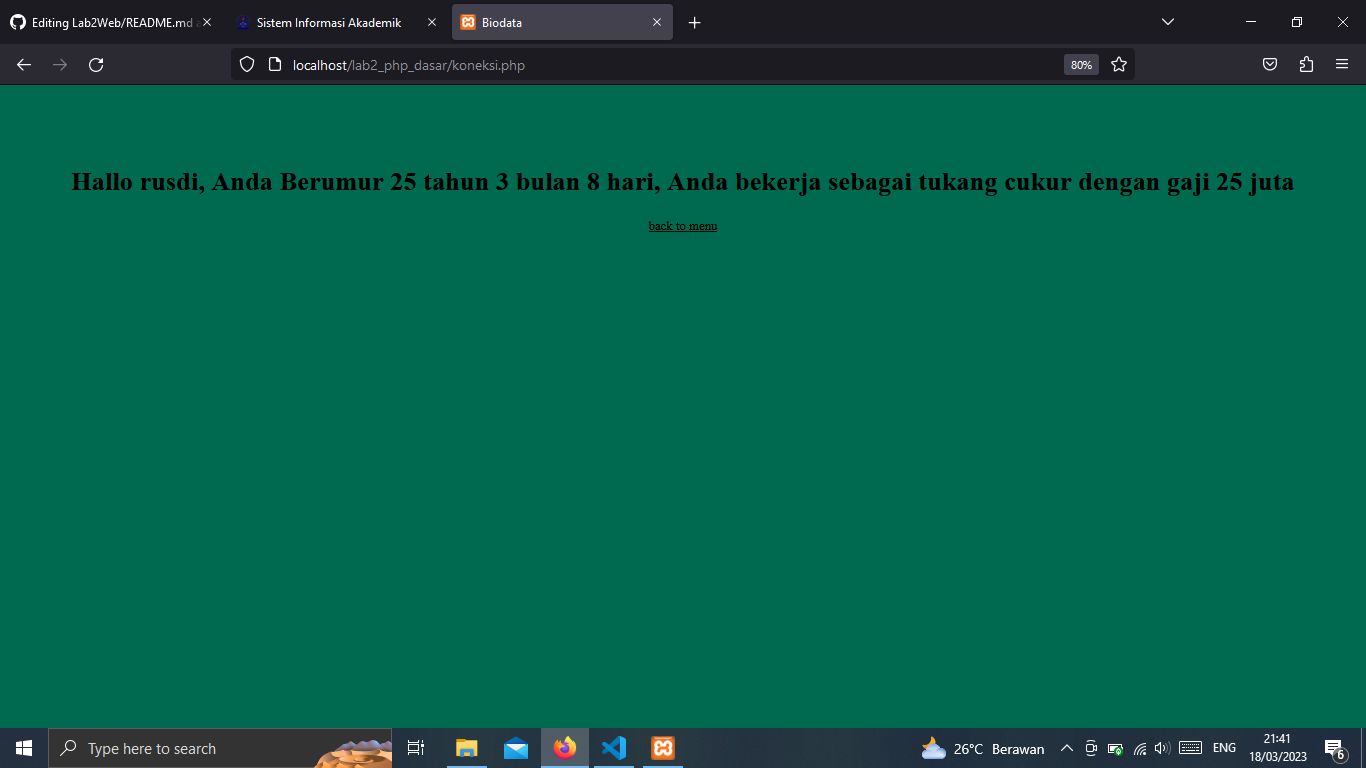Open the Firefox hamburger menu
Viewport: 1366px width, 768px height.
click(x=1343, y=64)
